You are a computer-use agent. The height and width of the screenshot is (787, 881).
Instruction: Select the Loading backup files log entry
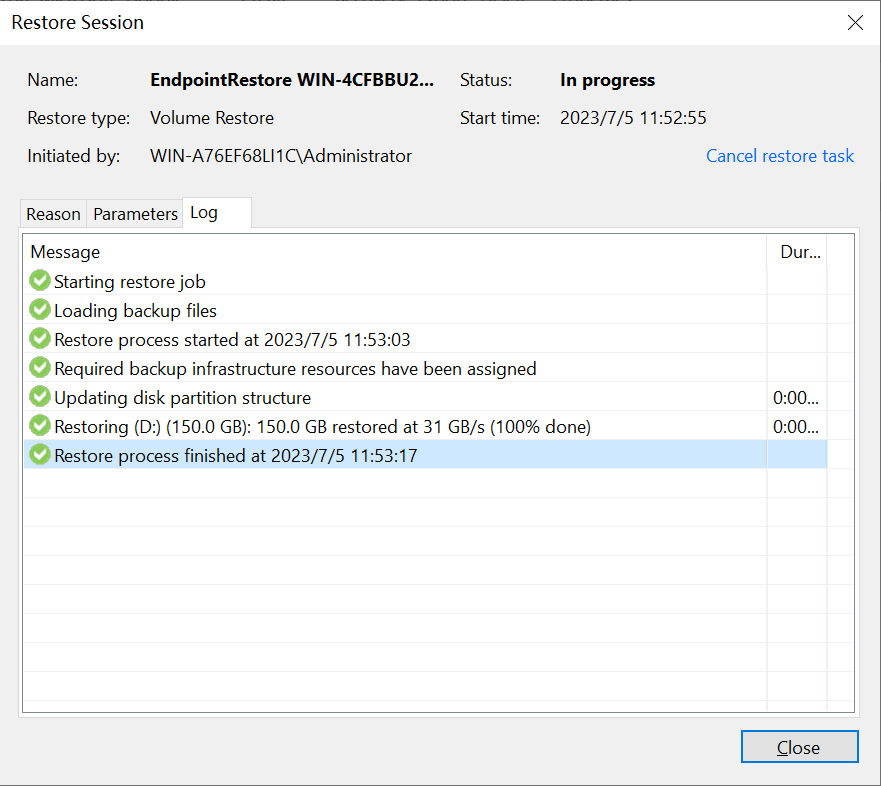click(425, 310)
